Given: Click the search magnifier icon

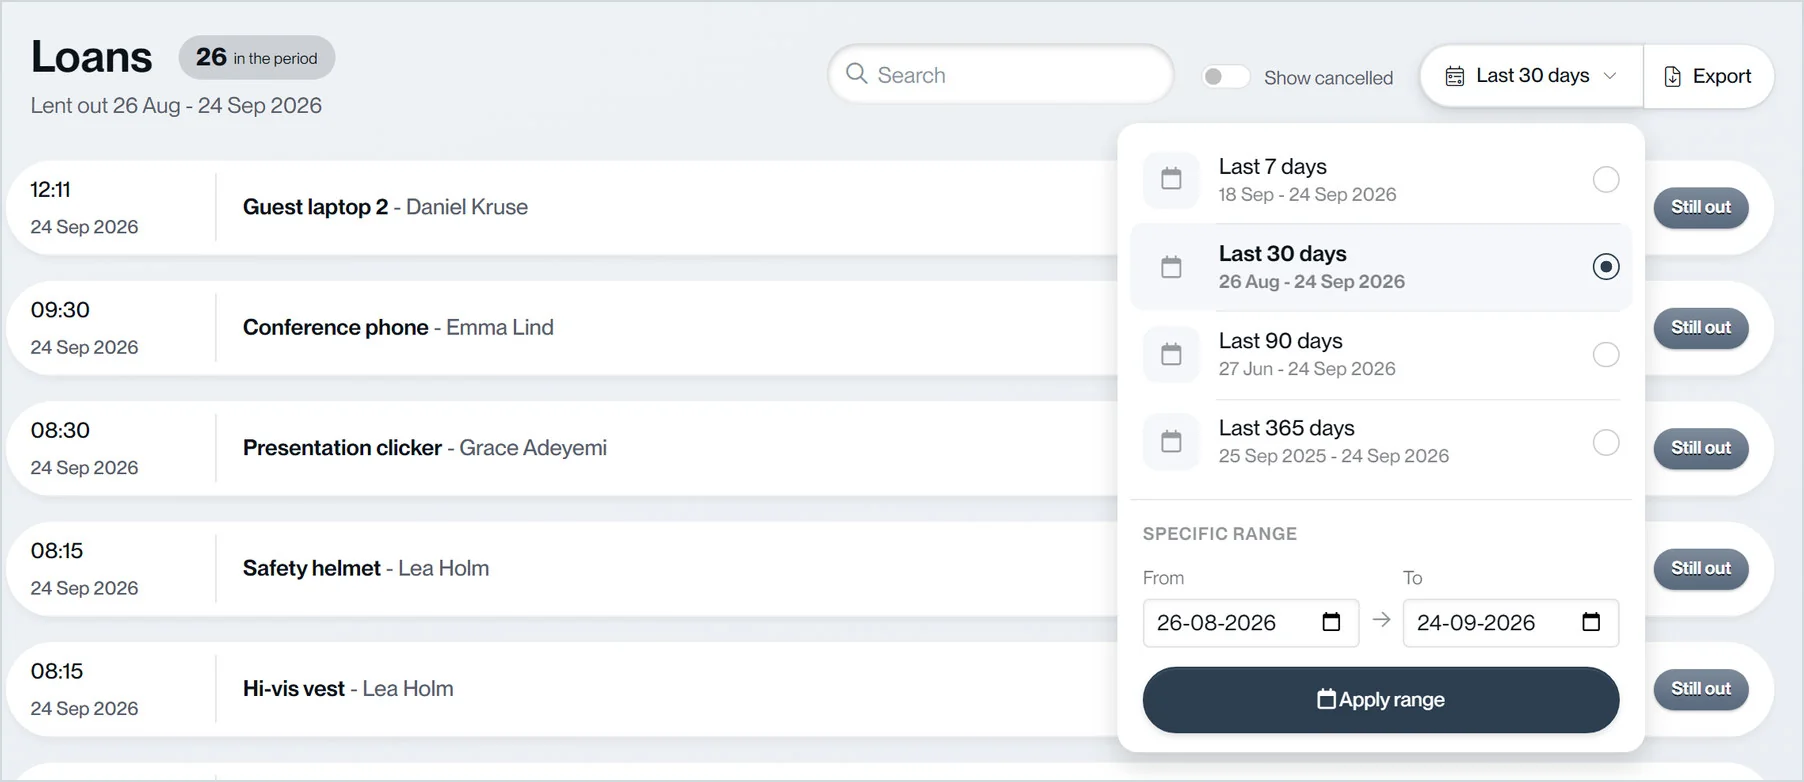Looking at the screenshot, I should [856, 74].
